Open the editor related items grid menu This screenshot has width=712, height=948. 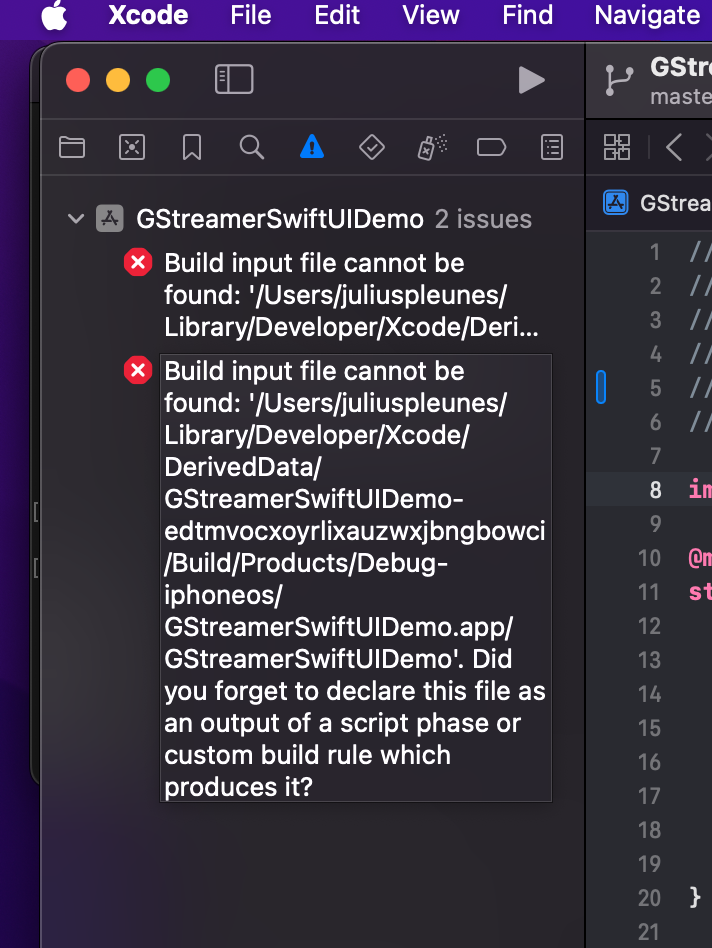pyautogui.click(x=617, y=147)
